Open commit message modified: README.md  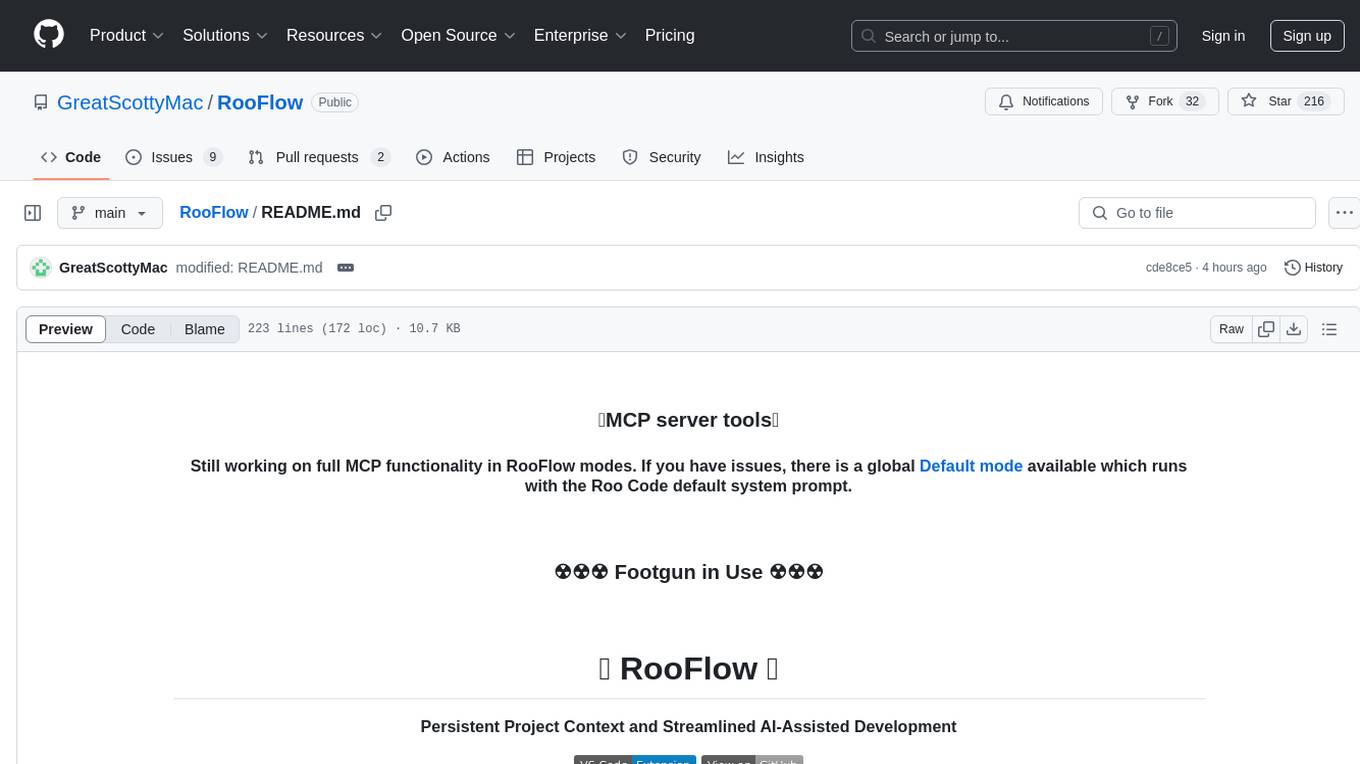[249, 267]
